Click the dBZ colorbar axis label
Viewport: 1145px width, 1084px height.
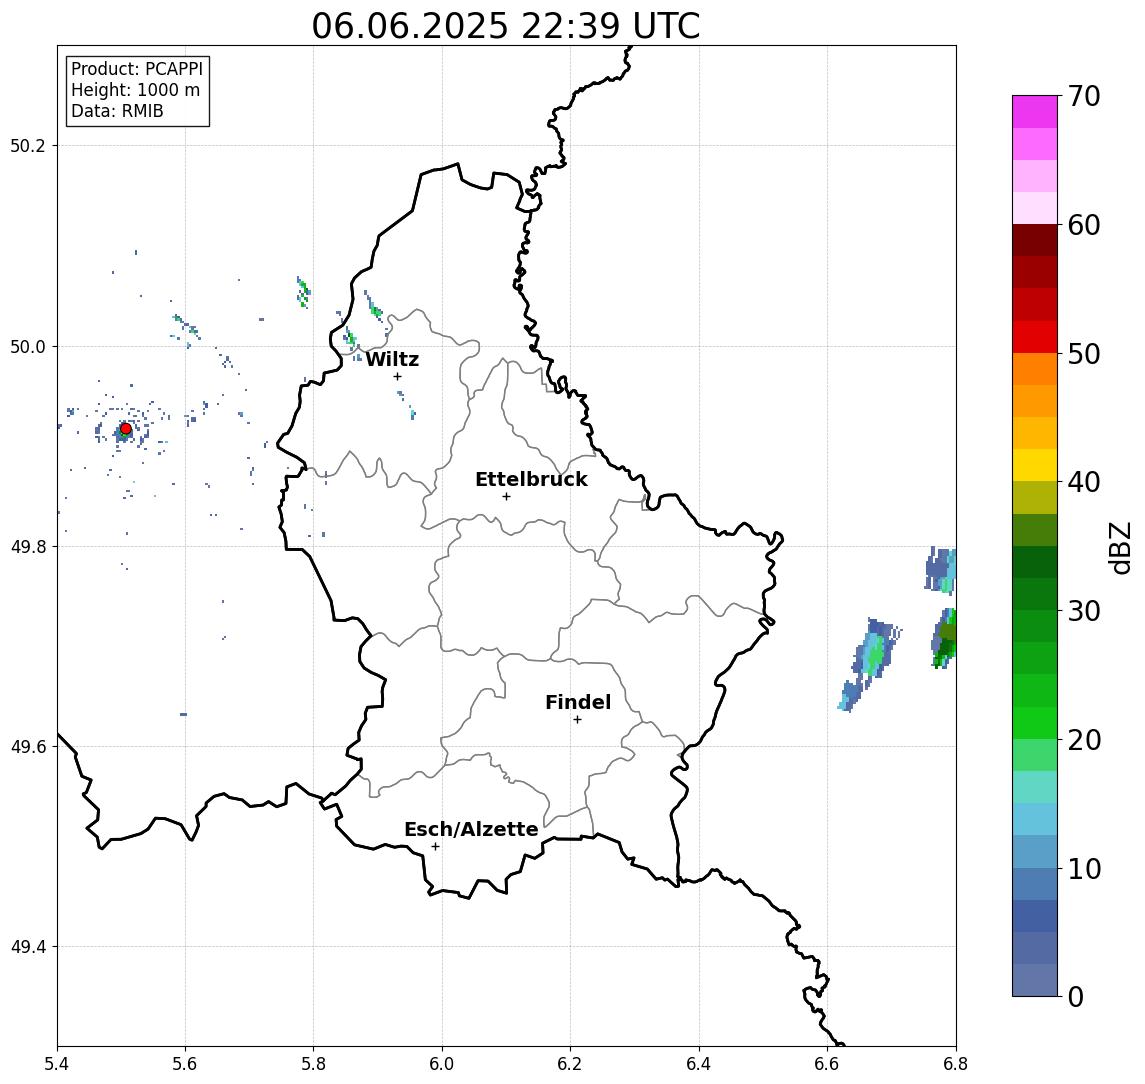[1120, 547]
